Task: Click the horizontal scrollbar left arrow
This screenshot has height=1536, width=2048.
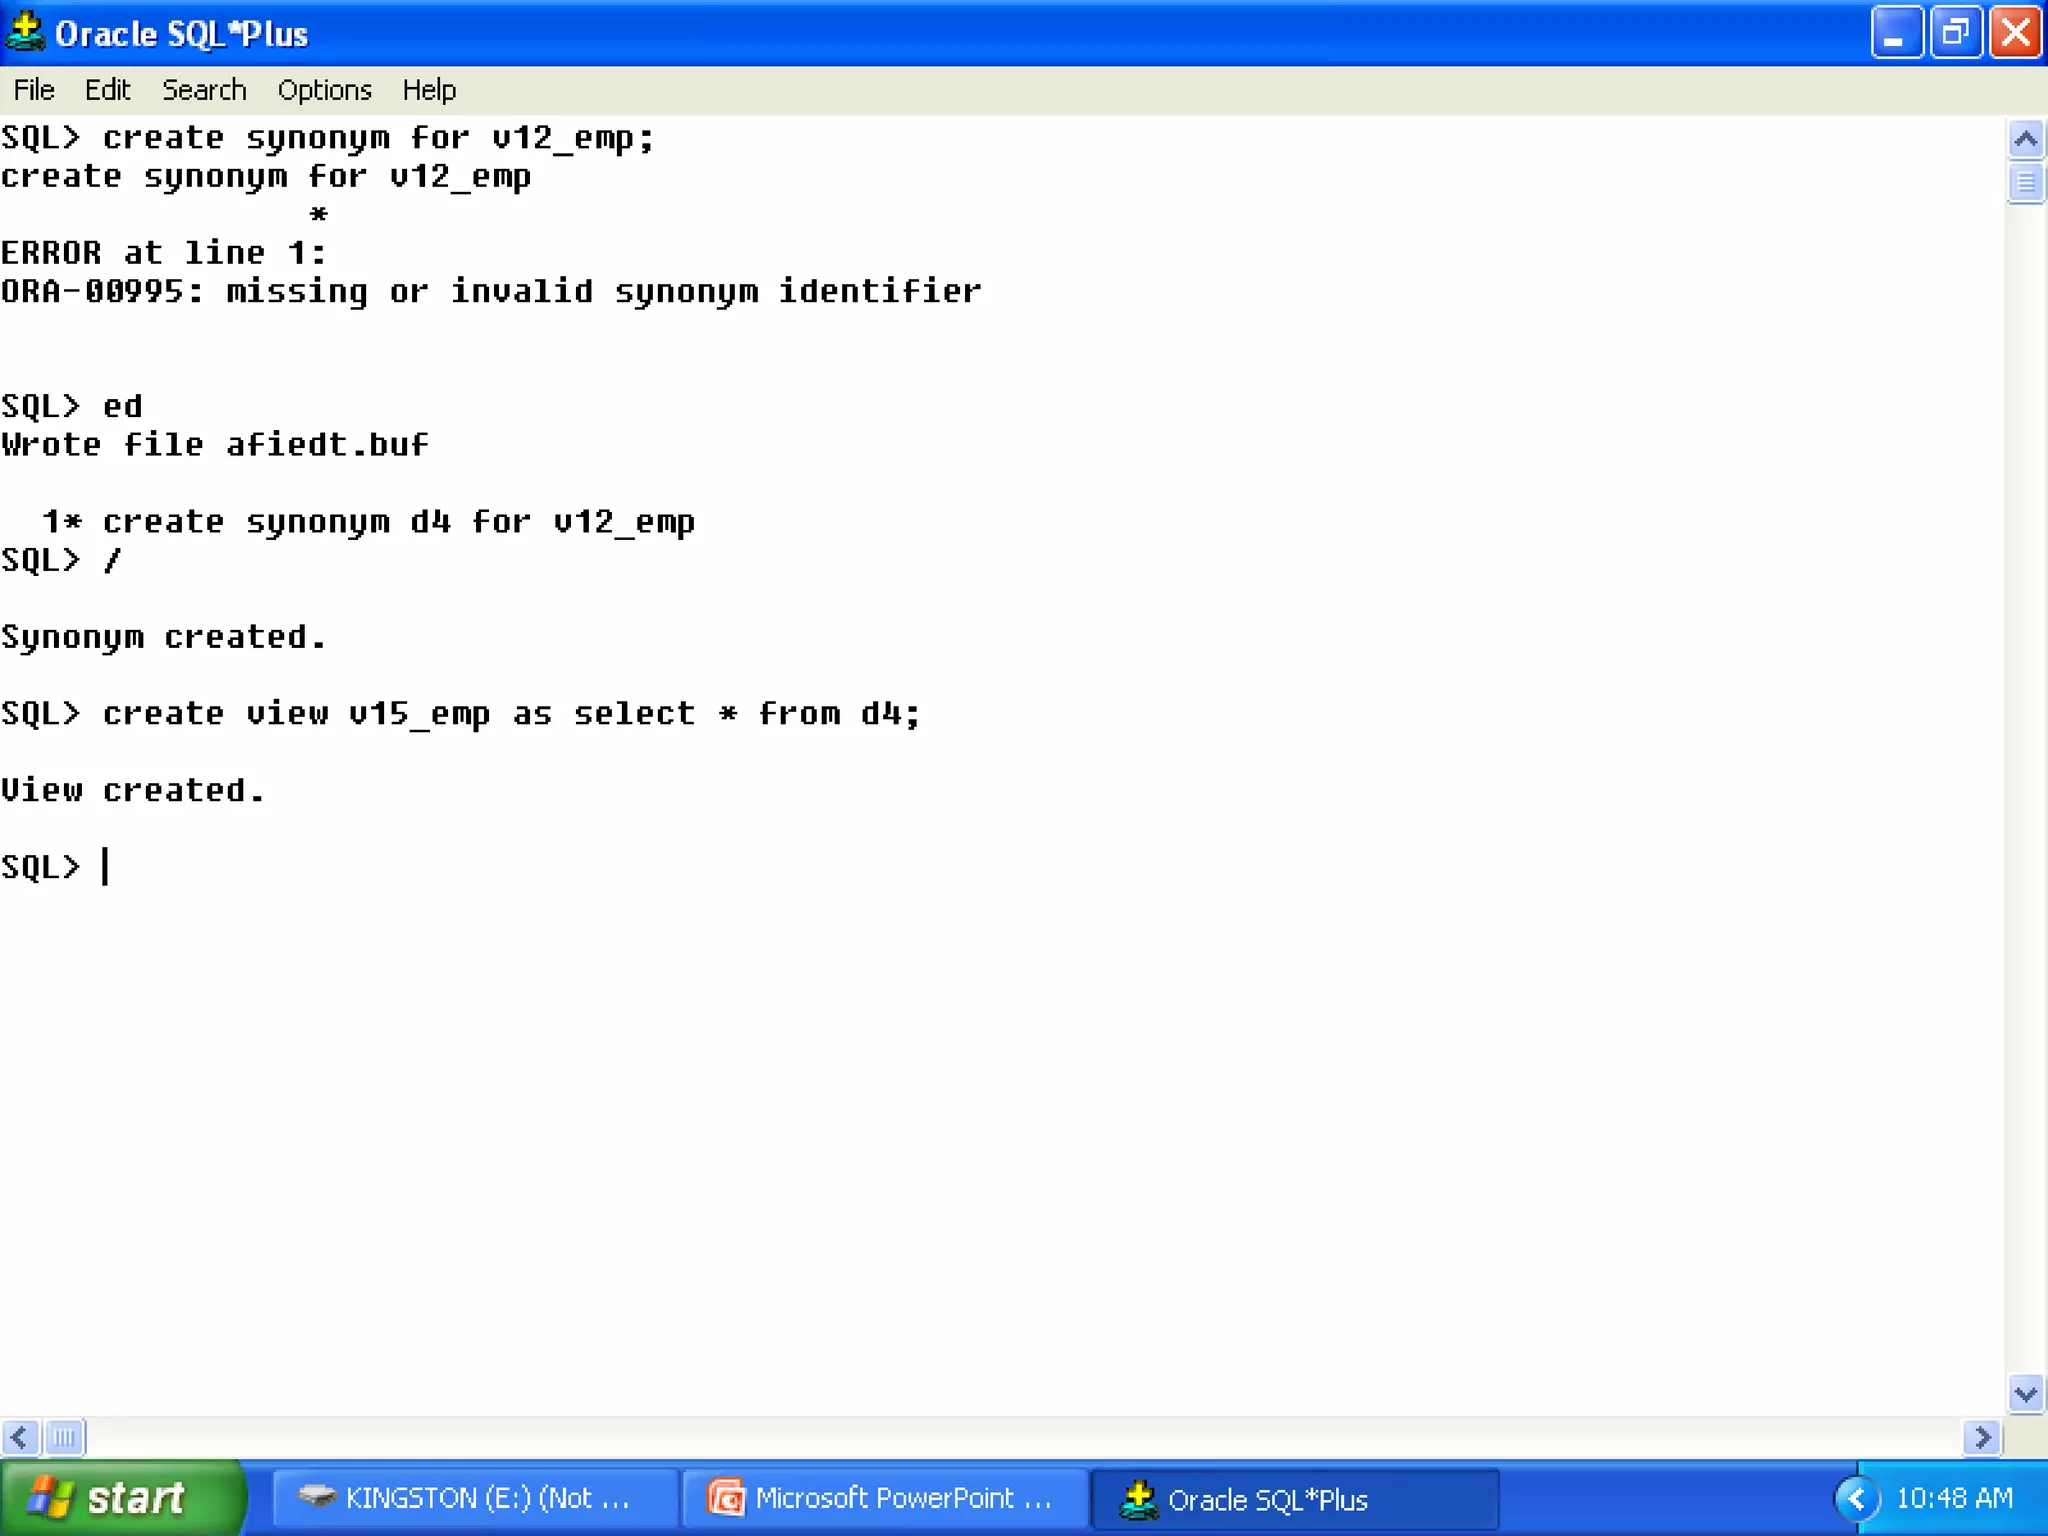Action: click(x=20, y=1438)
